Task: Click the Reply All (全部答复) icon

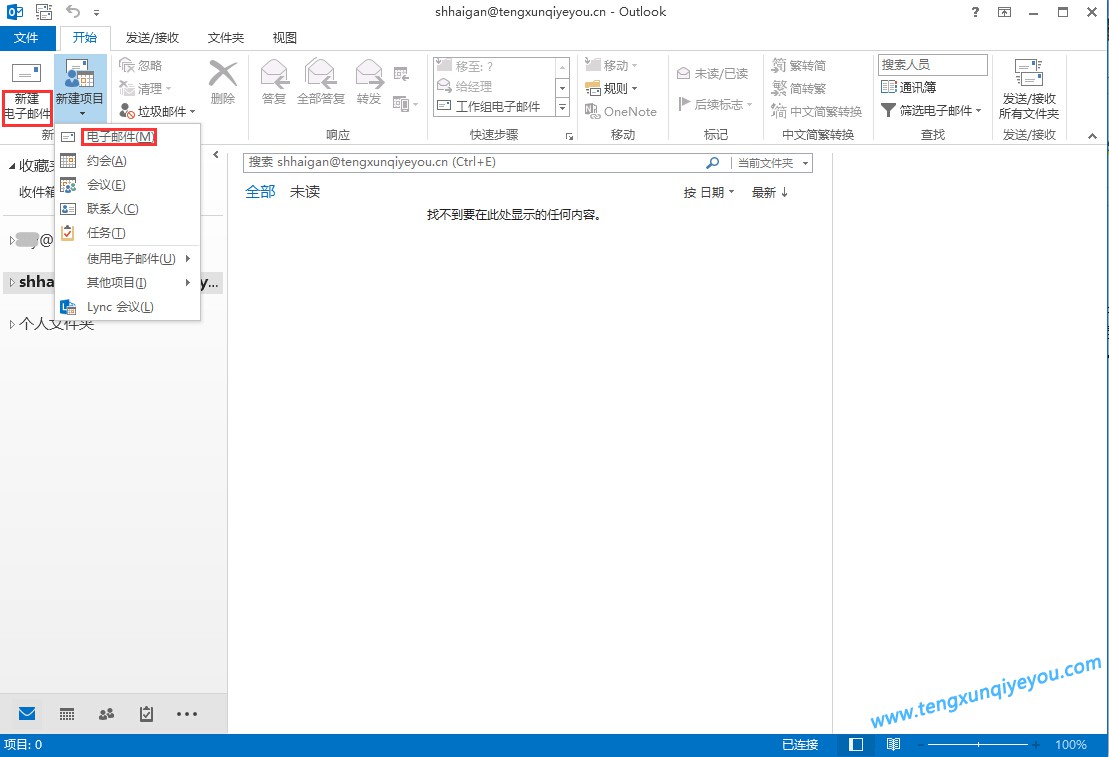Action: [x=320, y=73]
